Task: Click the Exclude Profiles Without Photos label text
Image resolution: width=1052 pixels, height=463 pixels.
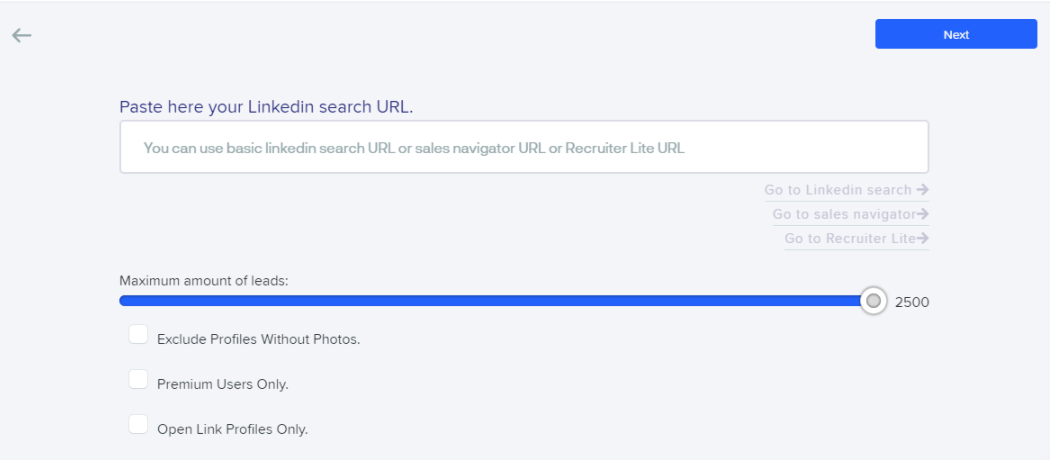Action: 258,340
